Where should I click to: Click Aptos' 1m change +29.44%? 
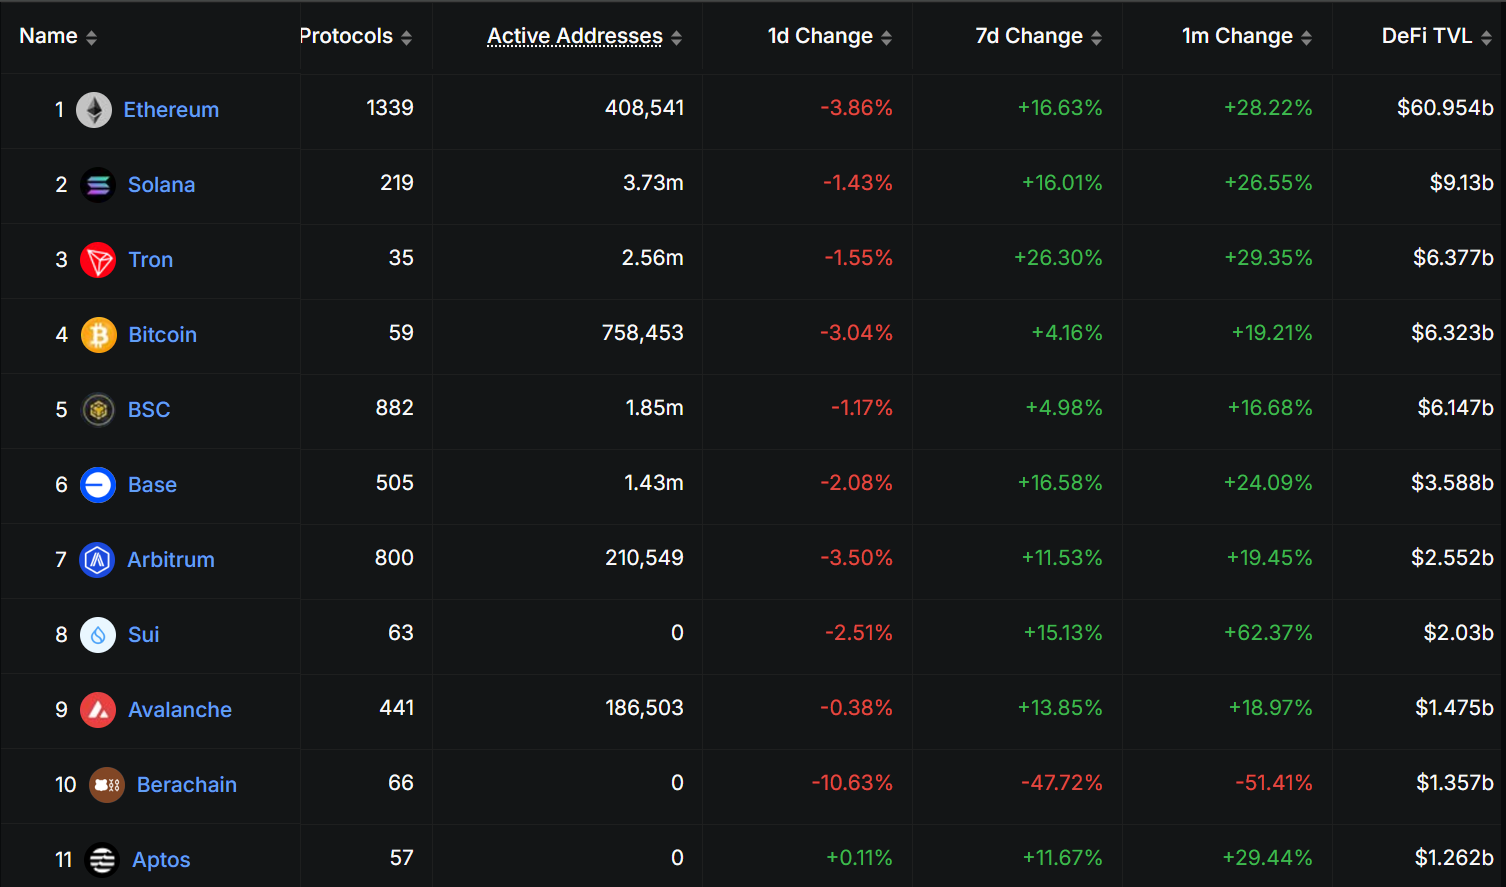1268,858
